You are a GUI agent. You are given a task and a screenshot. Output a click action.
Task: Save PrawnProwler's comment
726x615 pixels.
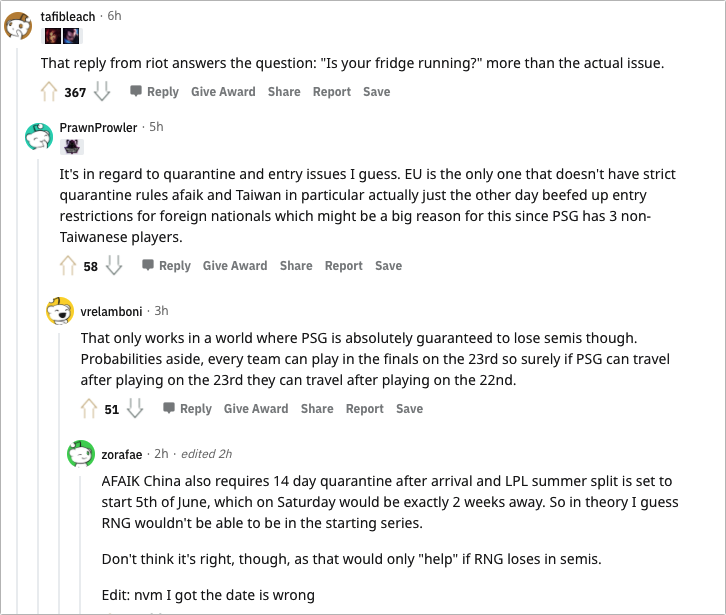click(388, 266)
